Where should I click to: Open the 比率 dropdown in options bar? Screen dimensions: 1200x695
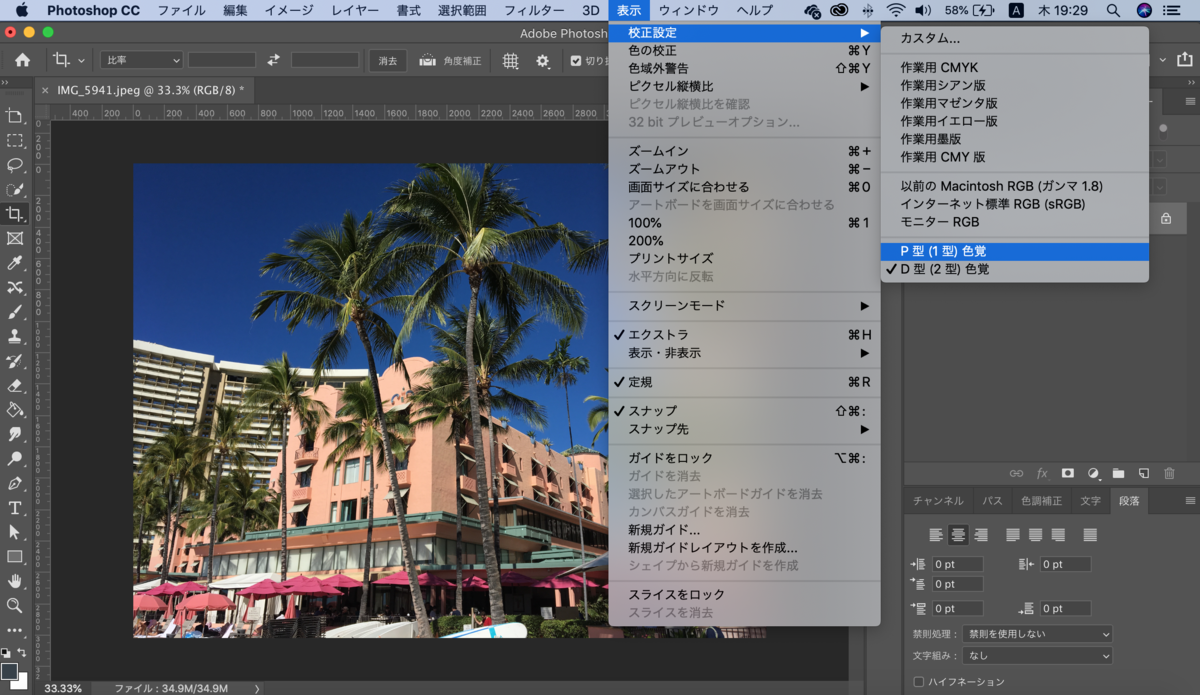pyautogui.click(x=140, y=61)
